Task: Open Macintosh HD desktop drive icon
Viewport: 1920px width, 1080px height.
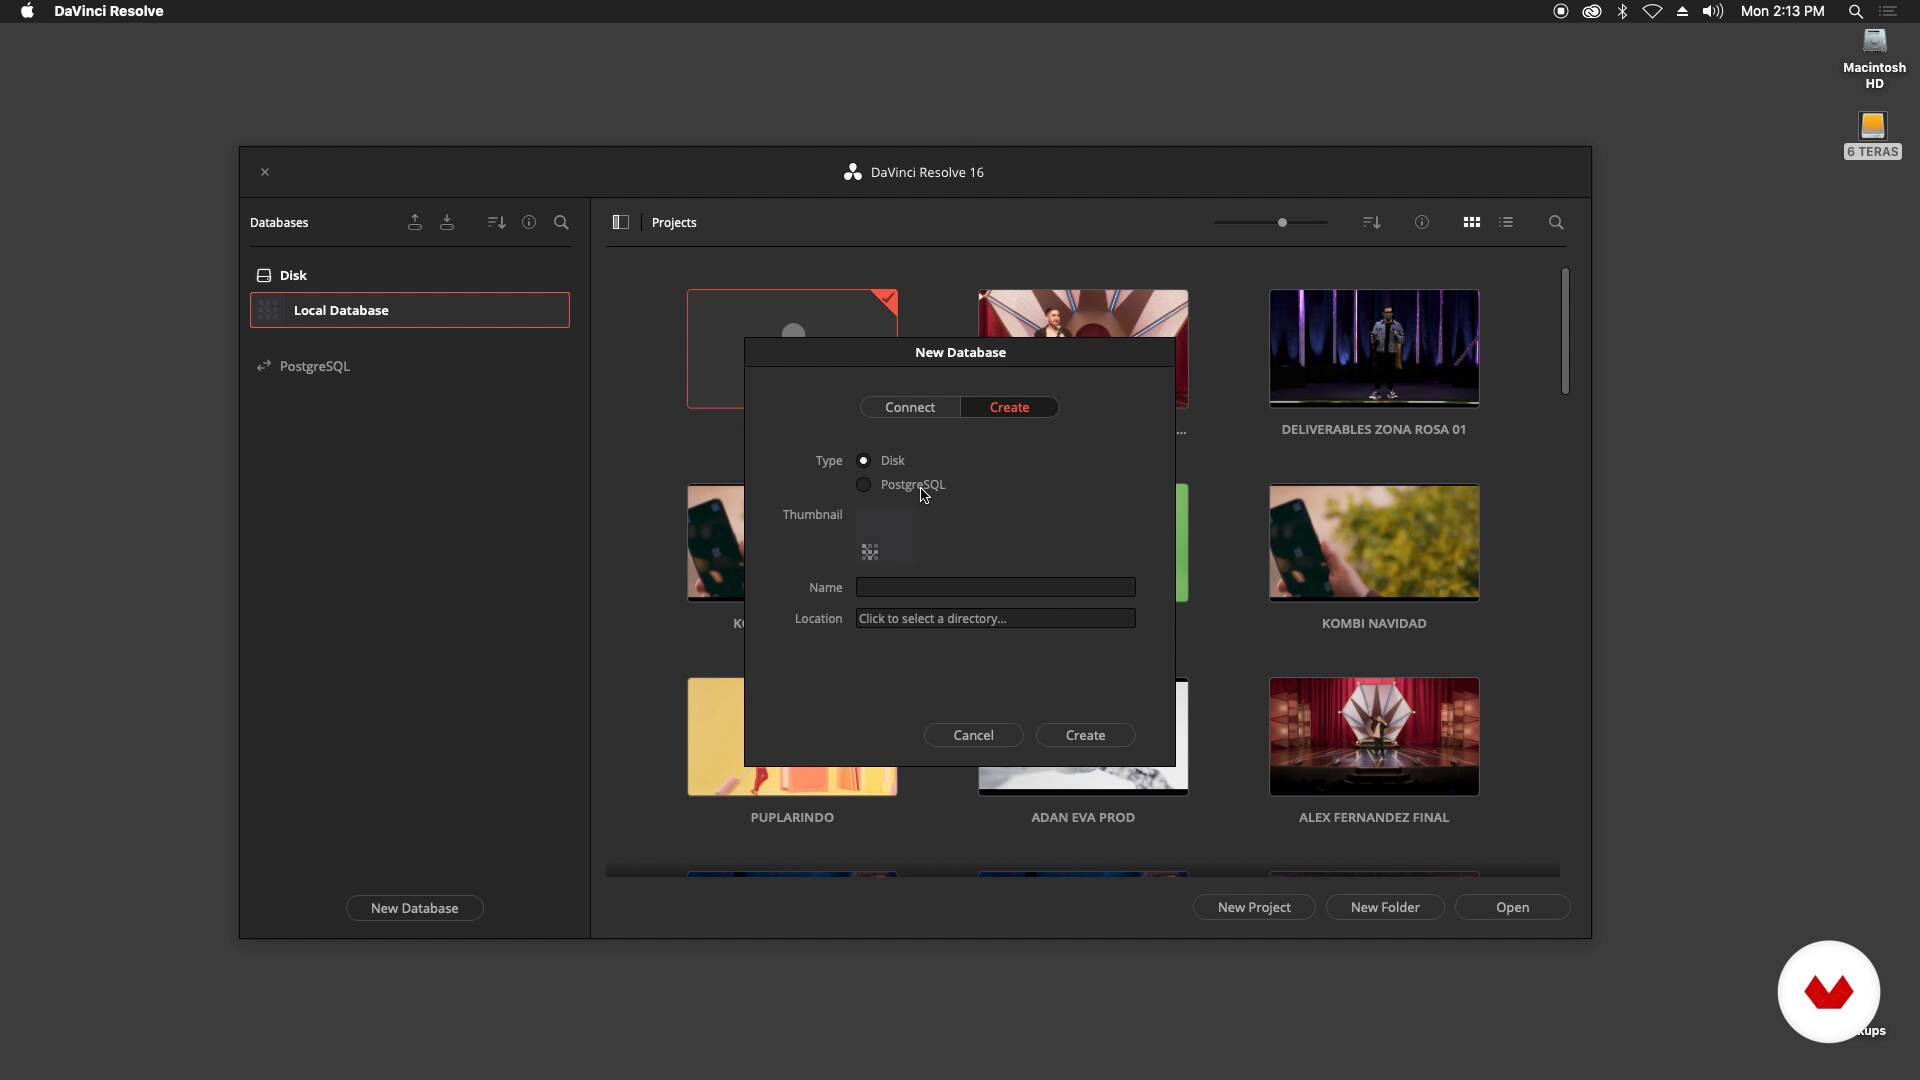Action: [x=1874, y=41]
